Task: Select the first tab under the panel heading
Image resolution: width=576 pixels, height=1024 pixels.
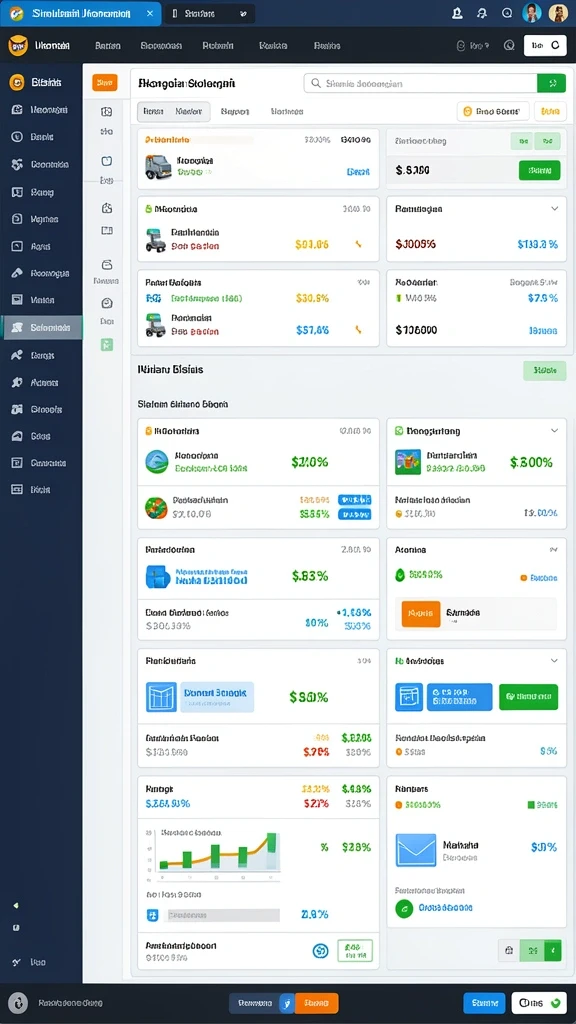Action: point(153,112)
